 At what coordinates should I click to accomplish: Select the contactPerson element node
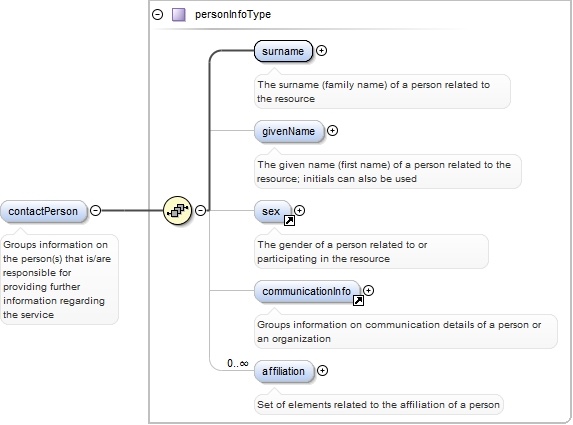click(x=44, y=211)
